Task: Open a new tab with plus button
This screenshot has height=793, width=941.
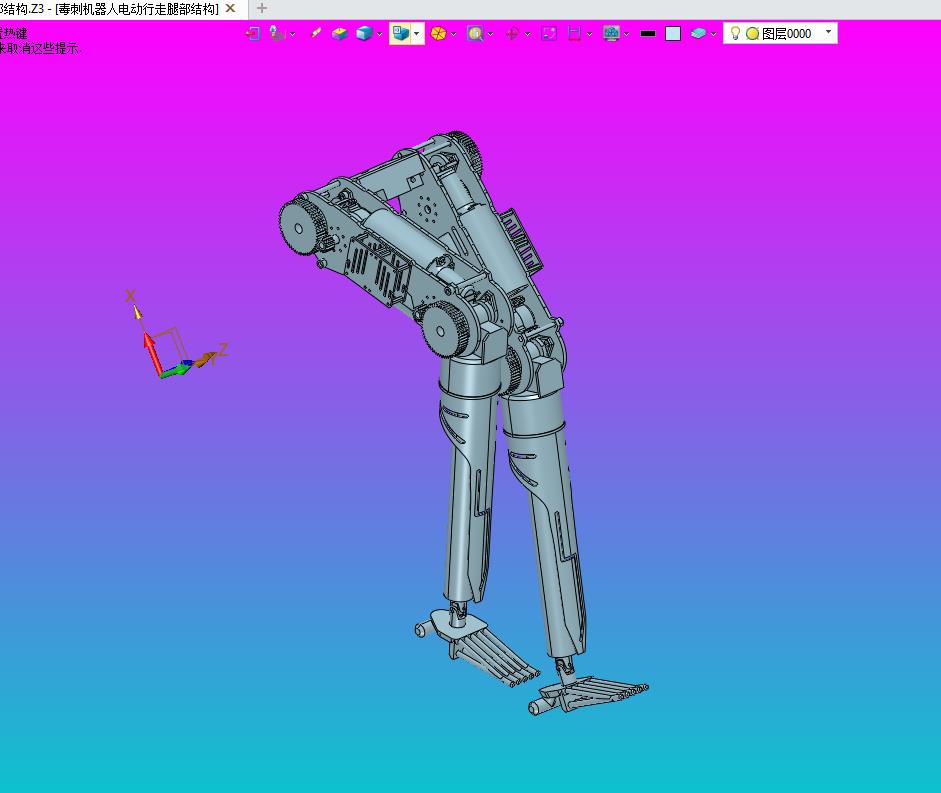Action: click(x=262, y=8)
